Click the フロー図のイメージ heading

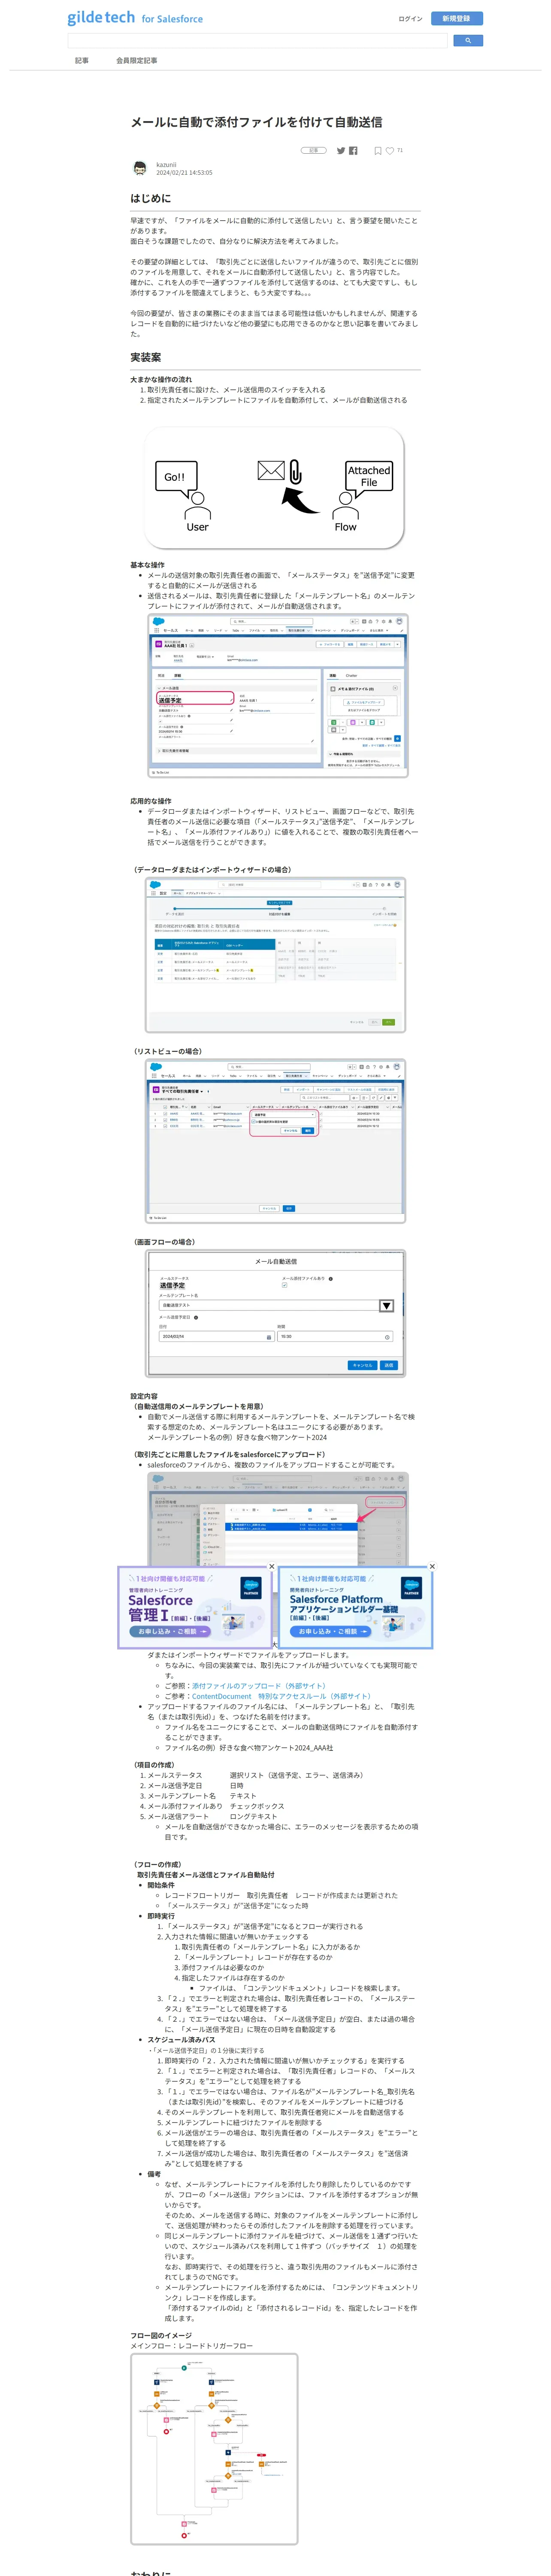[160, 2335]
